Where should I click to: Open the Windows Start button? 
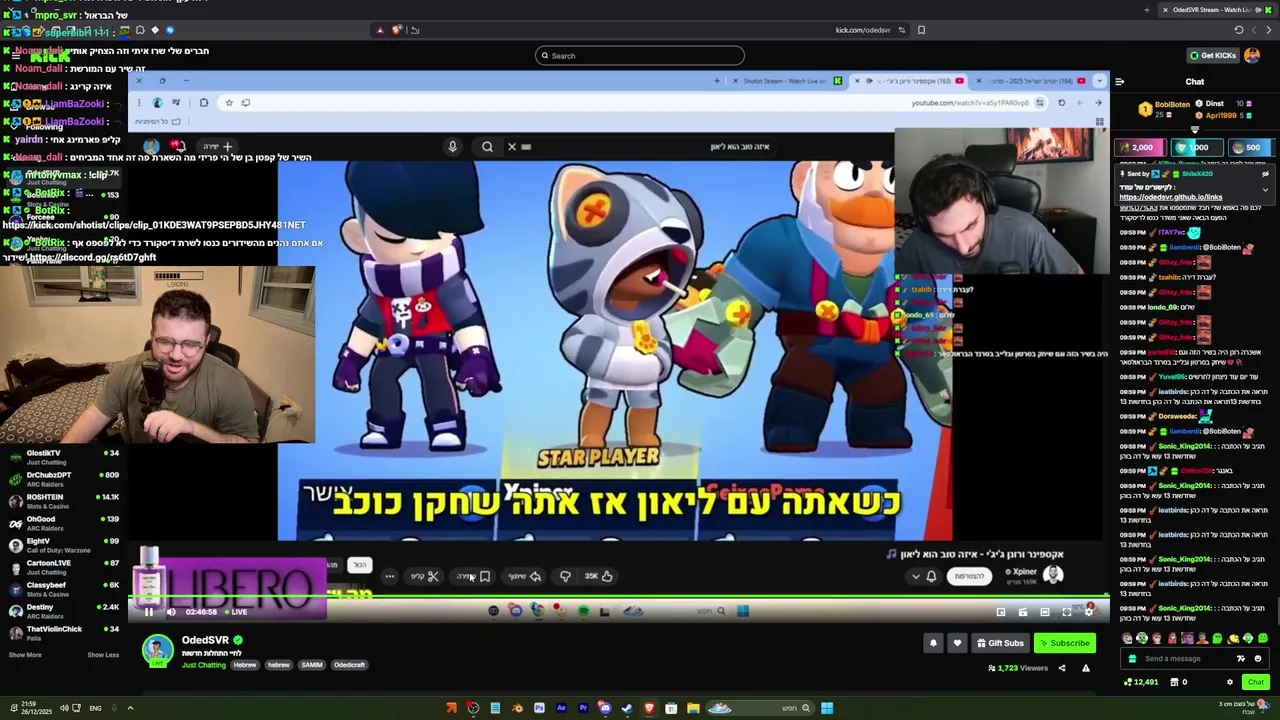click(827, 708)
